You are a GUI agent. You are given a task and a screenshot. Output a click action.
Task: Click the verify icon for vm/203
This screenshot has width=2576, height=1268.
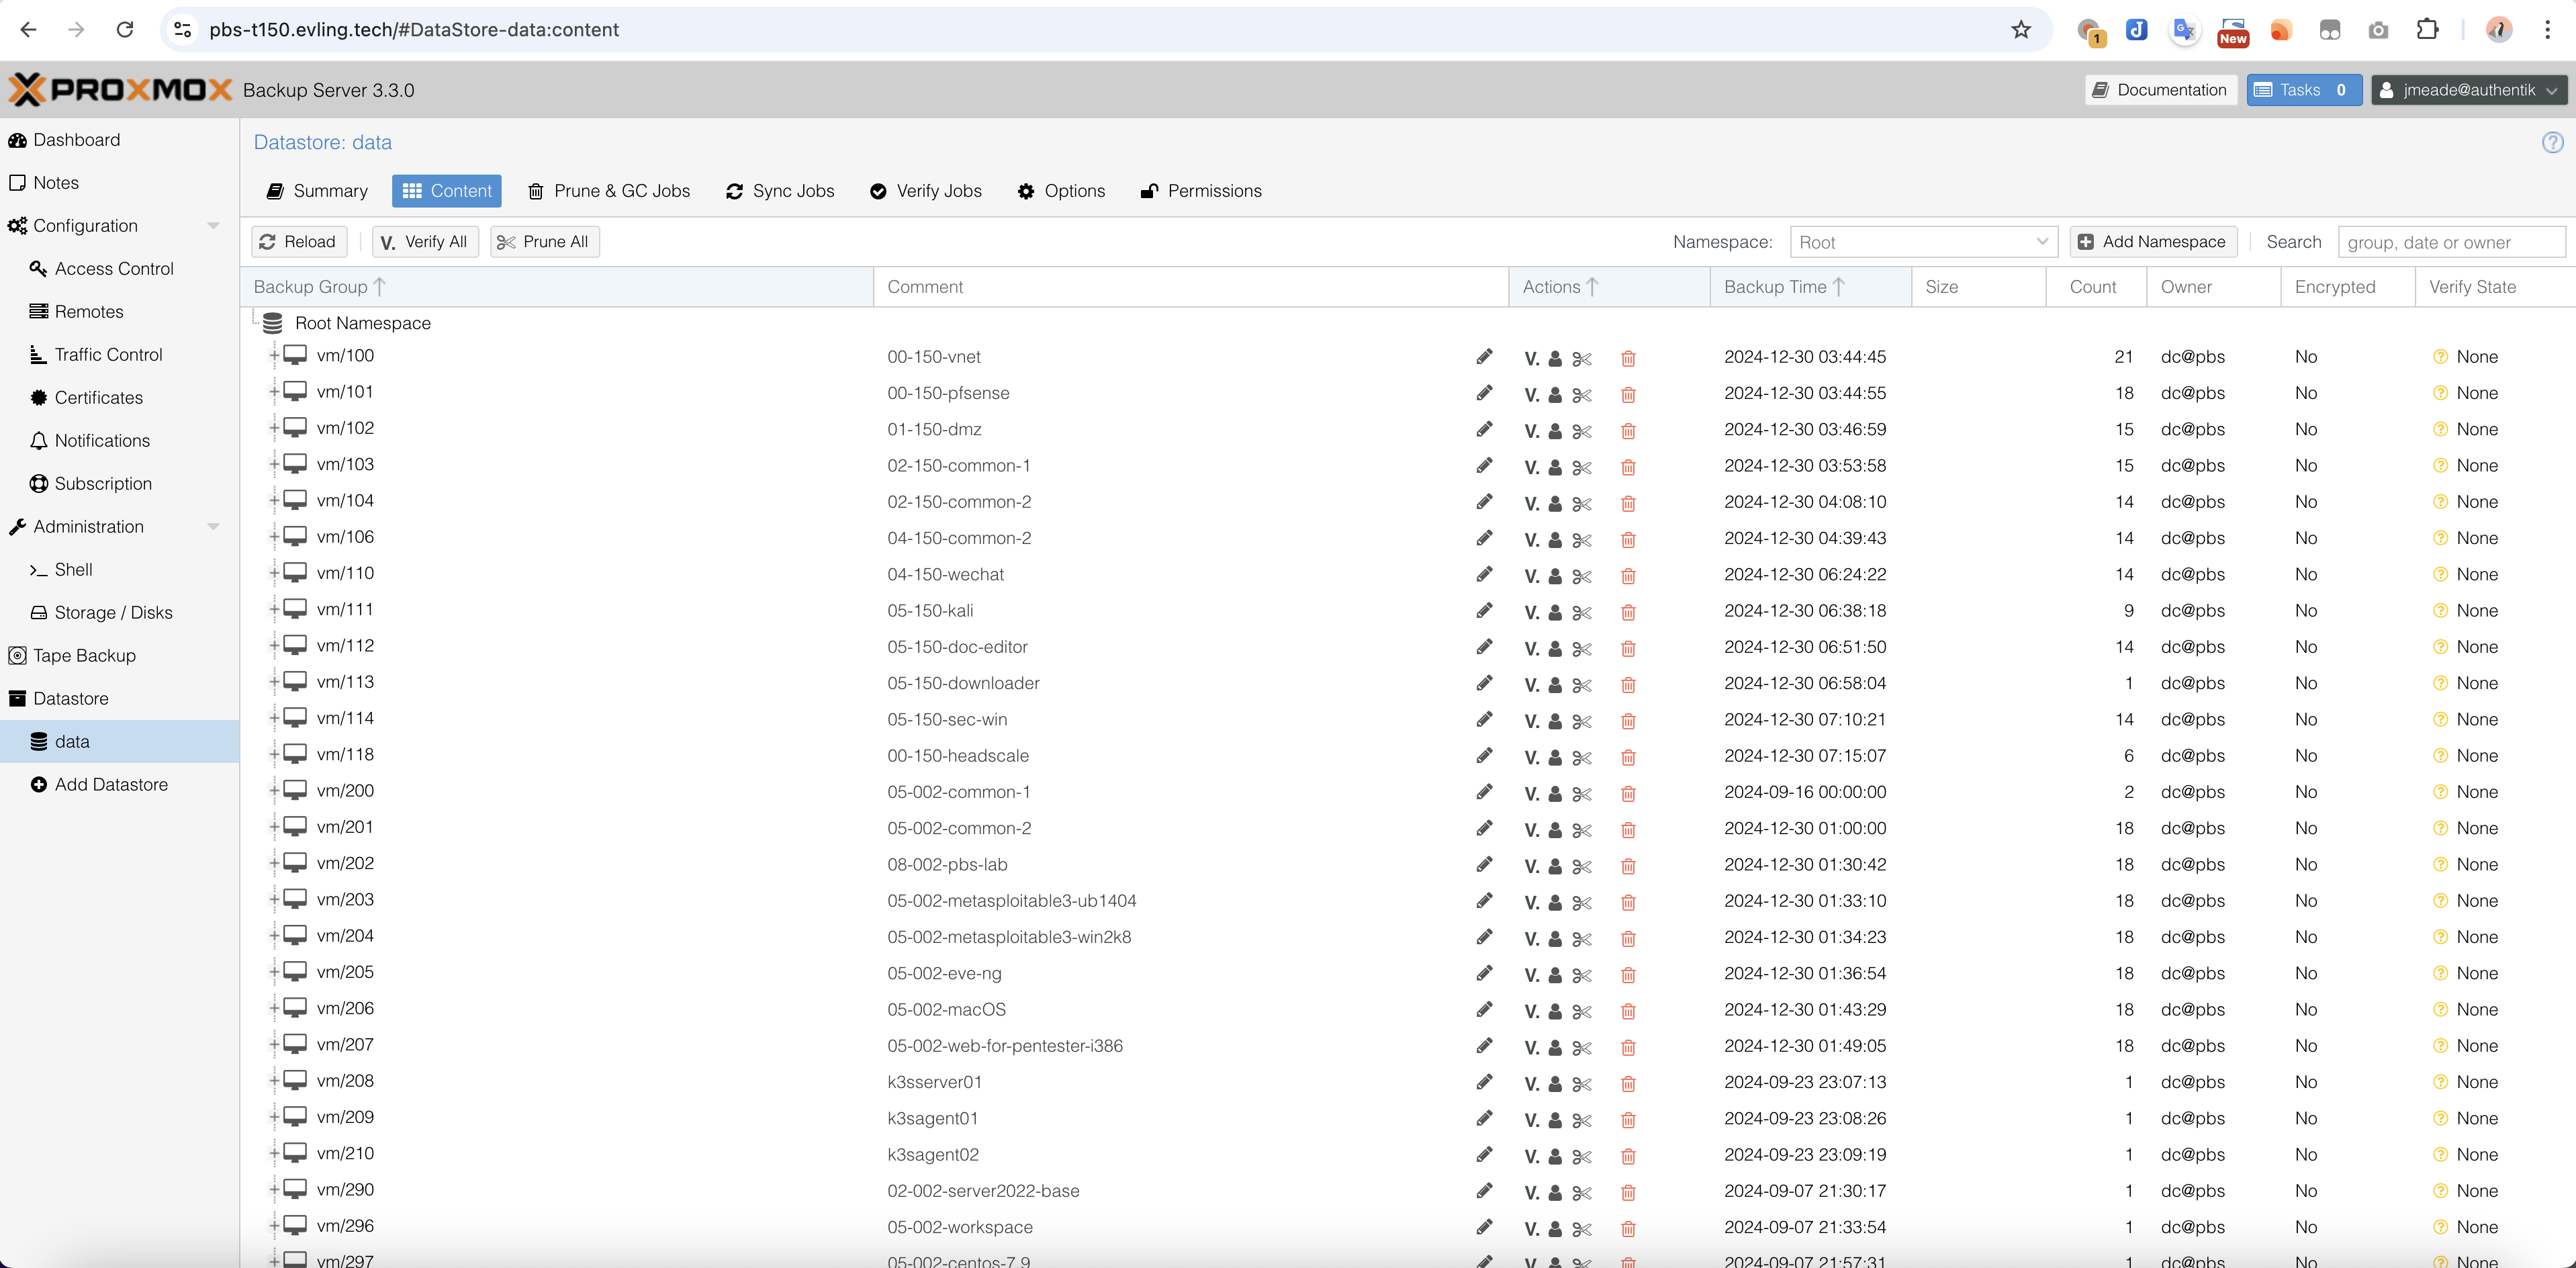coord(1531,902)
